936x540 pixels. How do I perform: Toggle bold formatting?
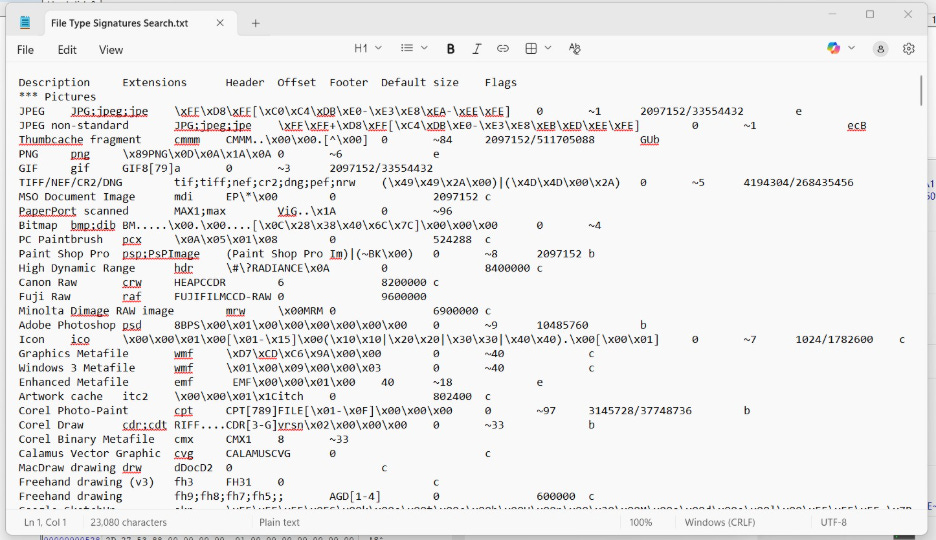pyautogui.click(x=451, y=49)
